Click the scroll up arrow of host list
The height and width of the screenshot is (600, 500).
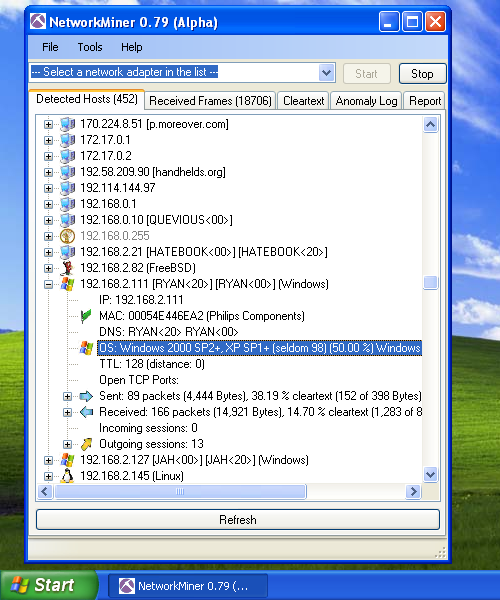pos(430,124)
